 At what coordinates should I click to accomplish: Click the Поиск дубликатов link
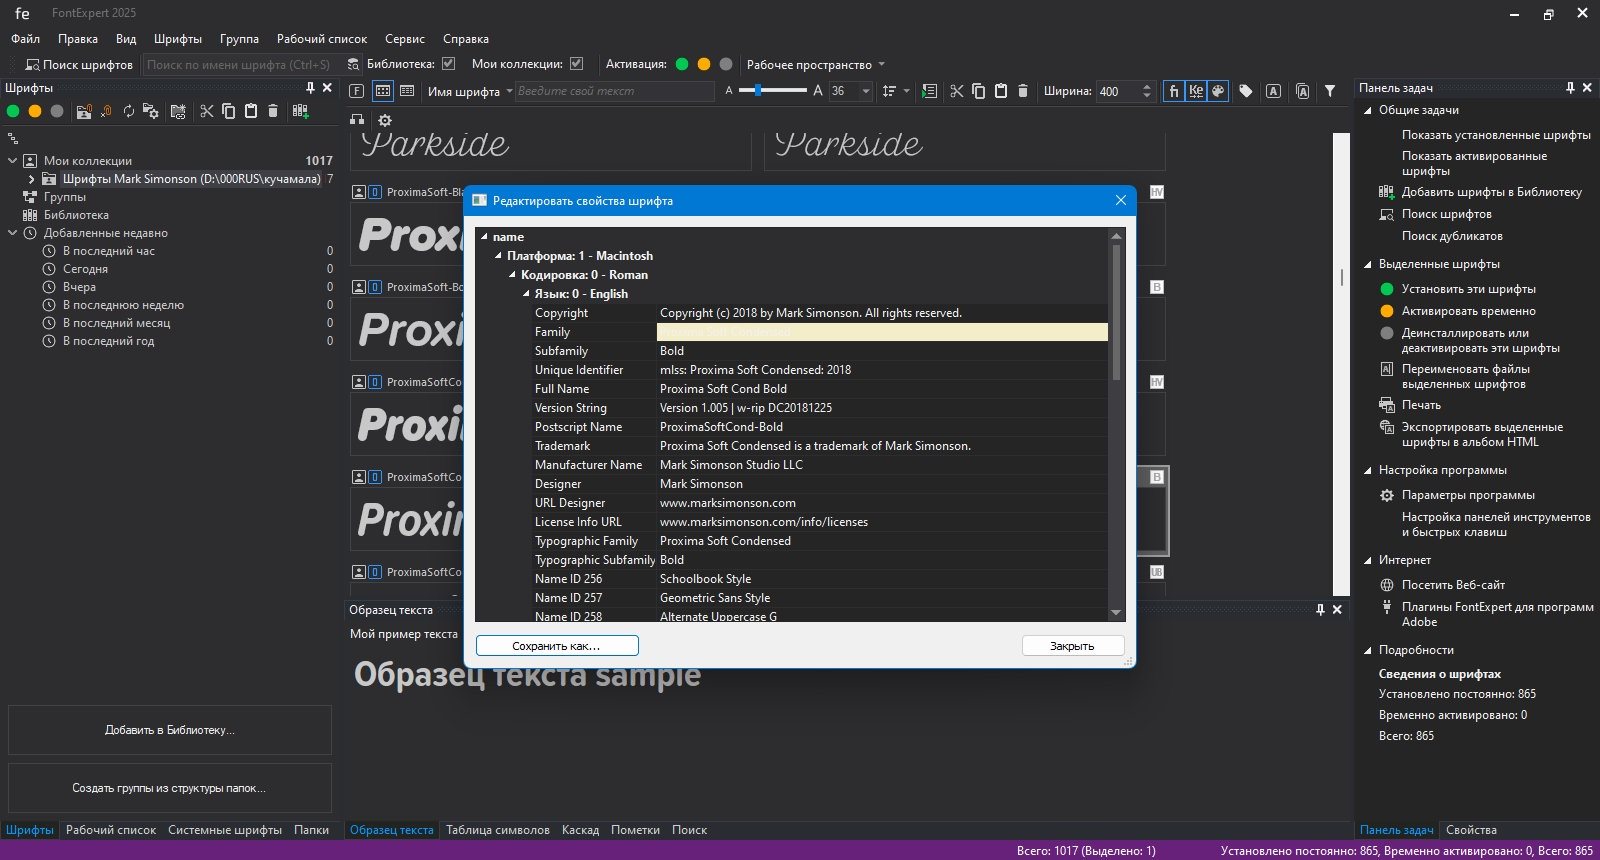point(1452,236)
